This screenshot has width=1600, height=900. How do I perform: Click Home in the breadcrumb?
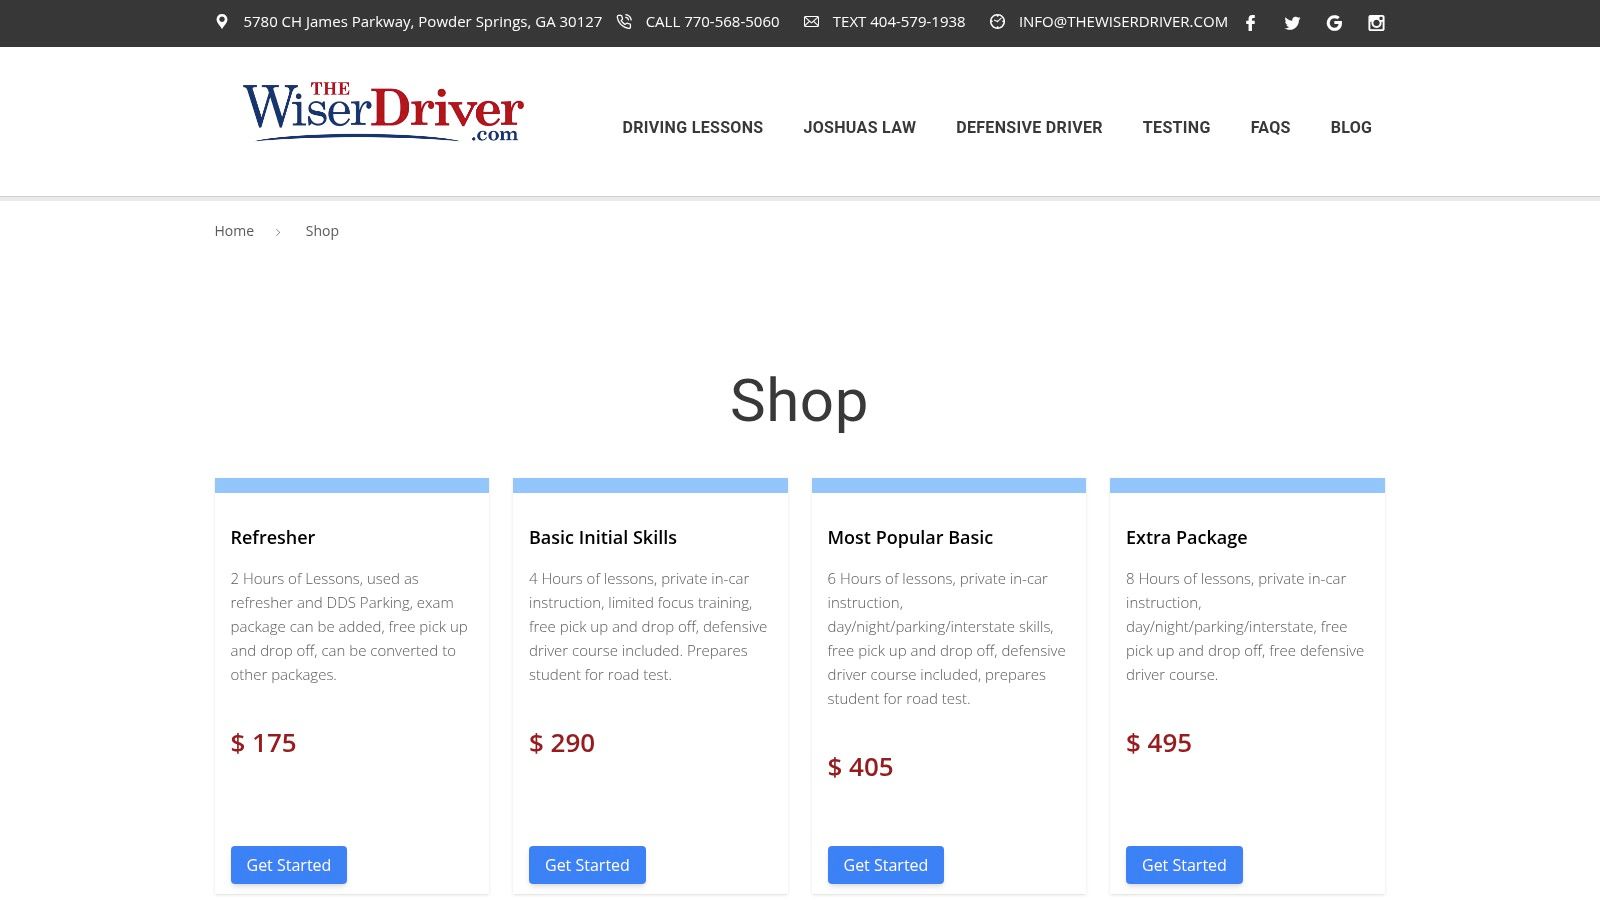pyautogui.click(x=234, y=231)
